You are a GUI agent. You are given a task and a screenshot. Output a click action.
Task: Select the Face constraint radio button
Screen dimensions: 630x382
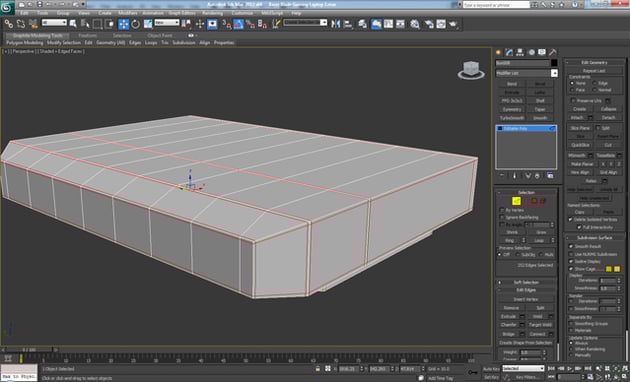pyautogui.click(x=572, y=90)
